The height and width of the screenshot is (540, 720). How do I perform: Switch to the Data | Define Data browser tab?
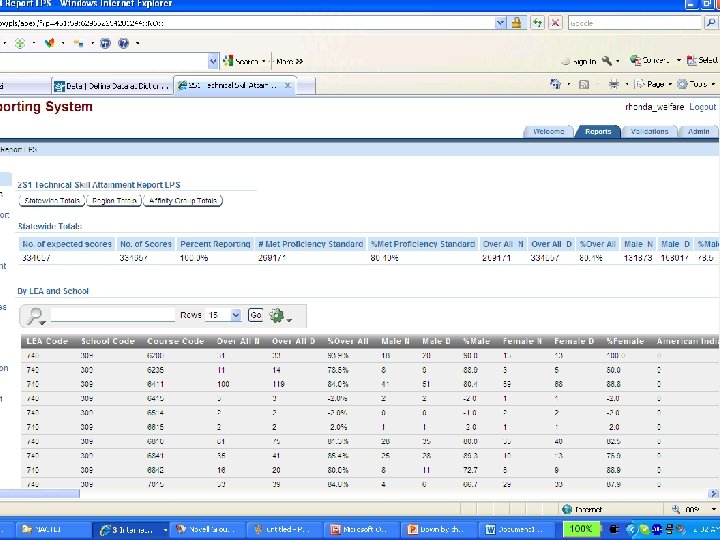[112, 86]
